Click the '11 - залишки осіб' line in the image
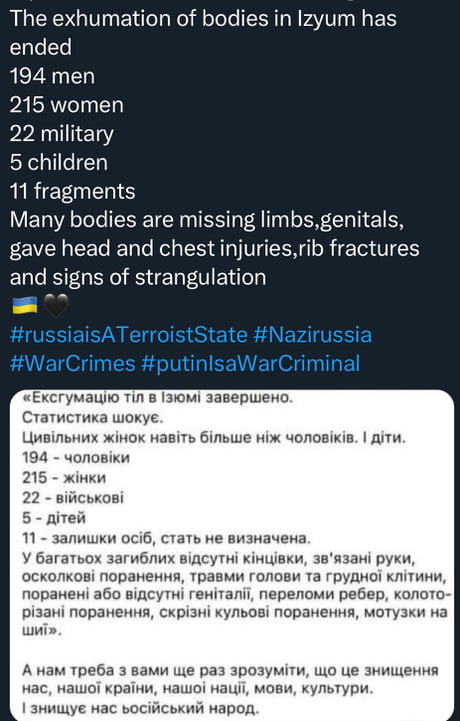This screenshot has width=460, height=721. tap(167, 538)
